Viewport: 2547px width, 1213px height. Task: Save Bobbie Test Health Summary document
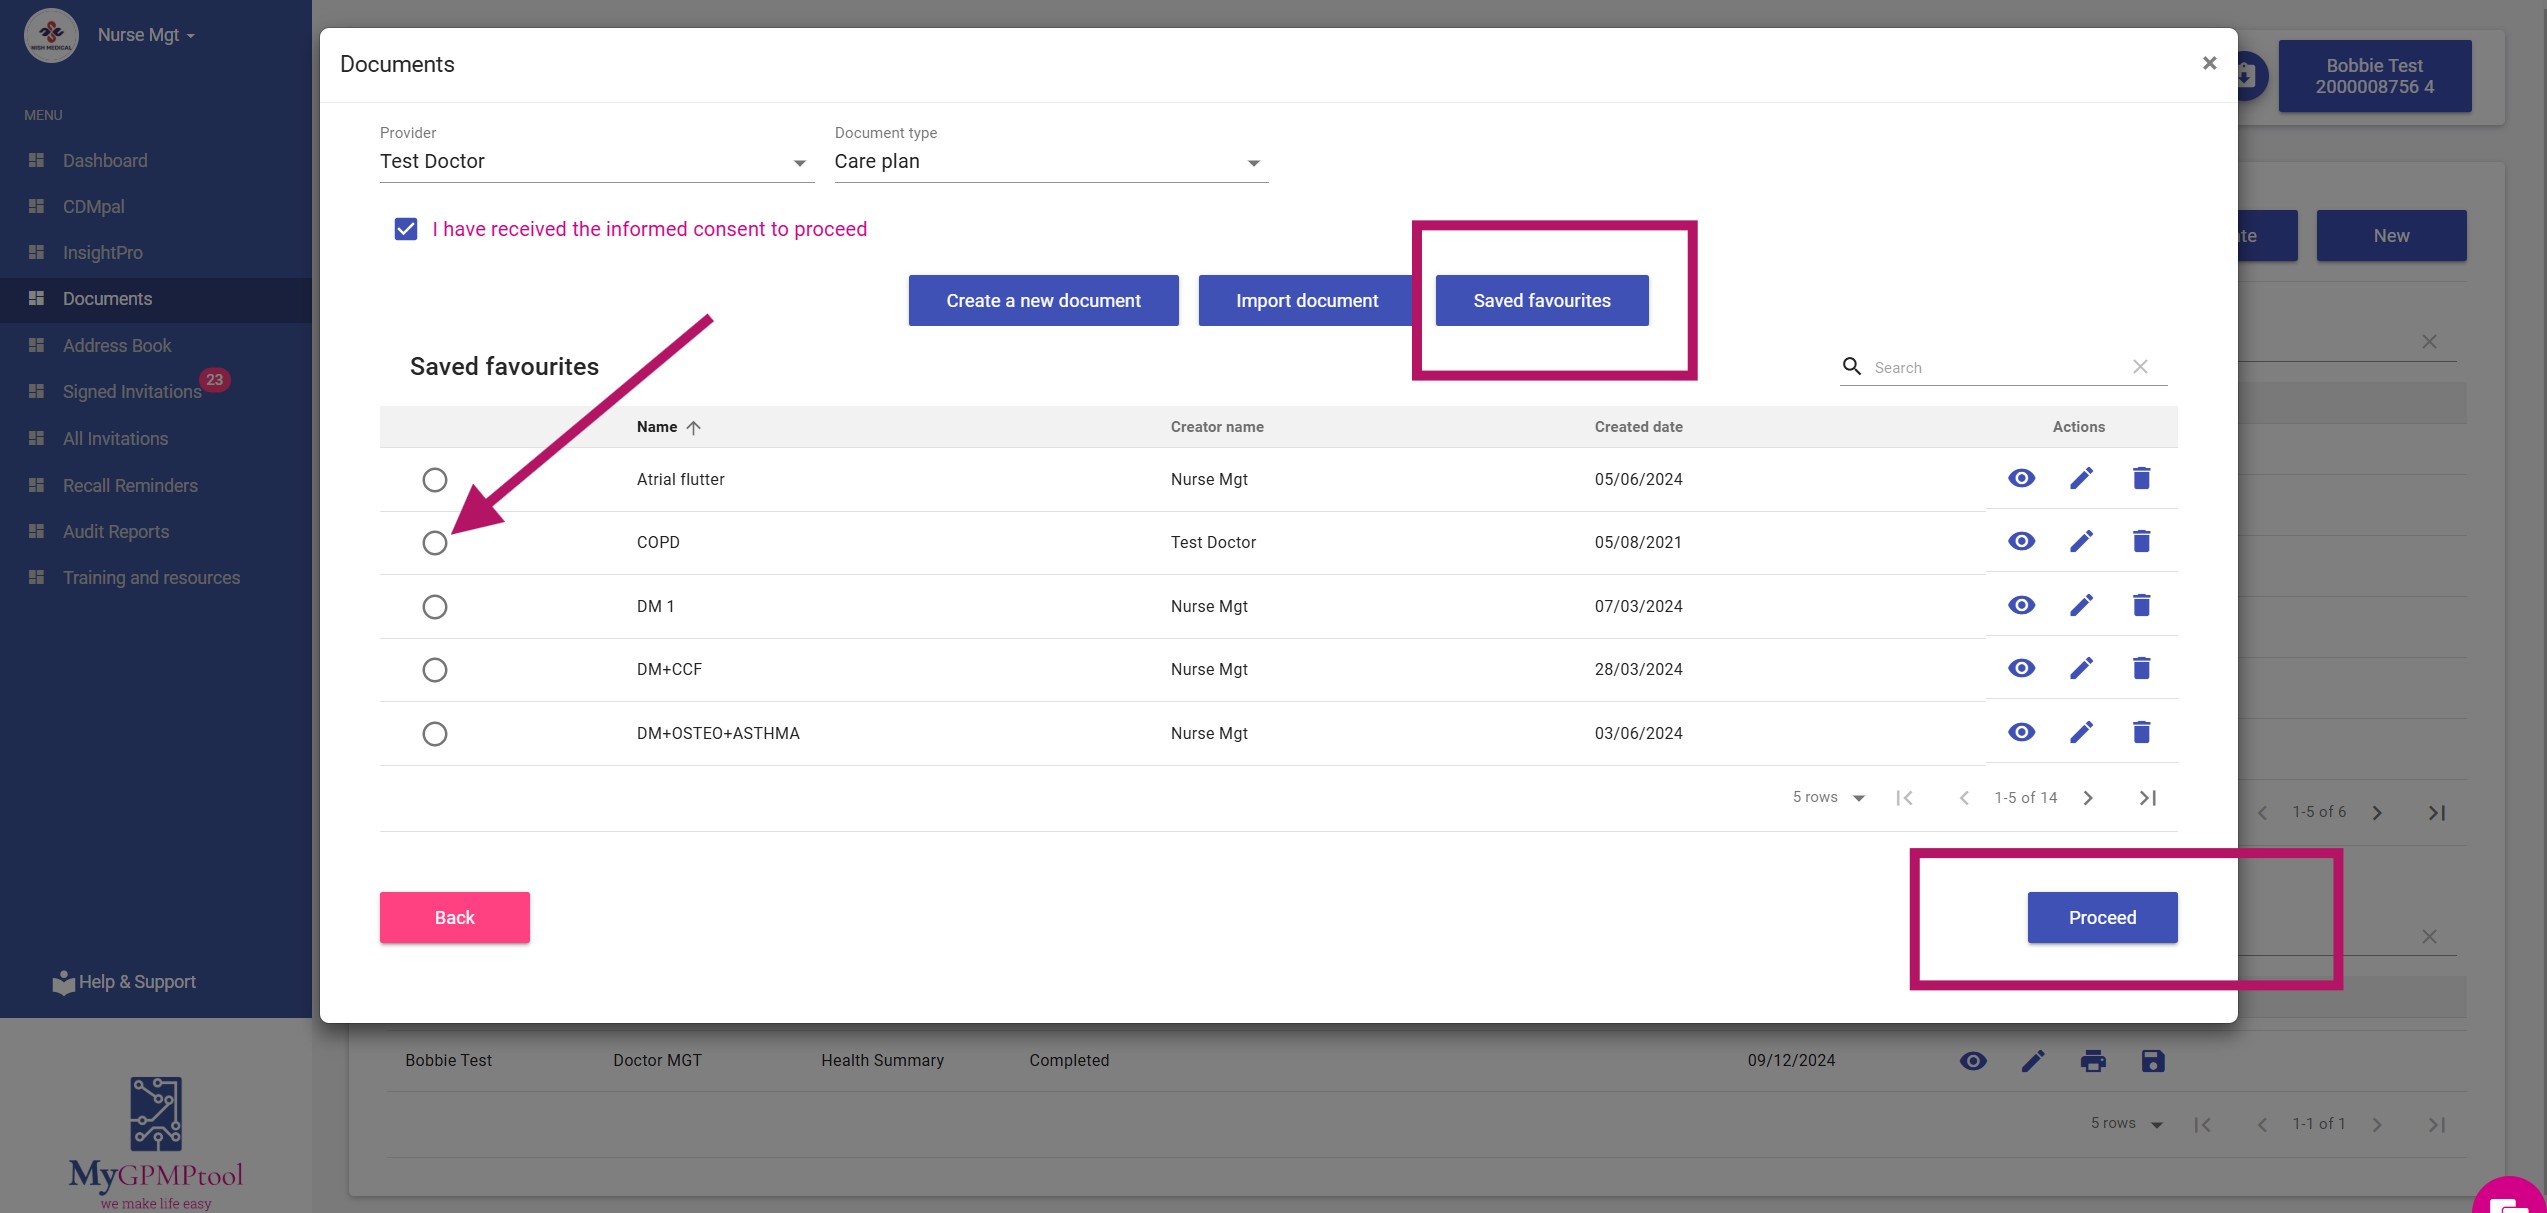point(2153,1061)
